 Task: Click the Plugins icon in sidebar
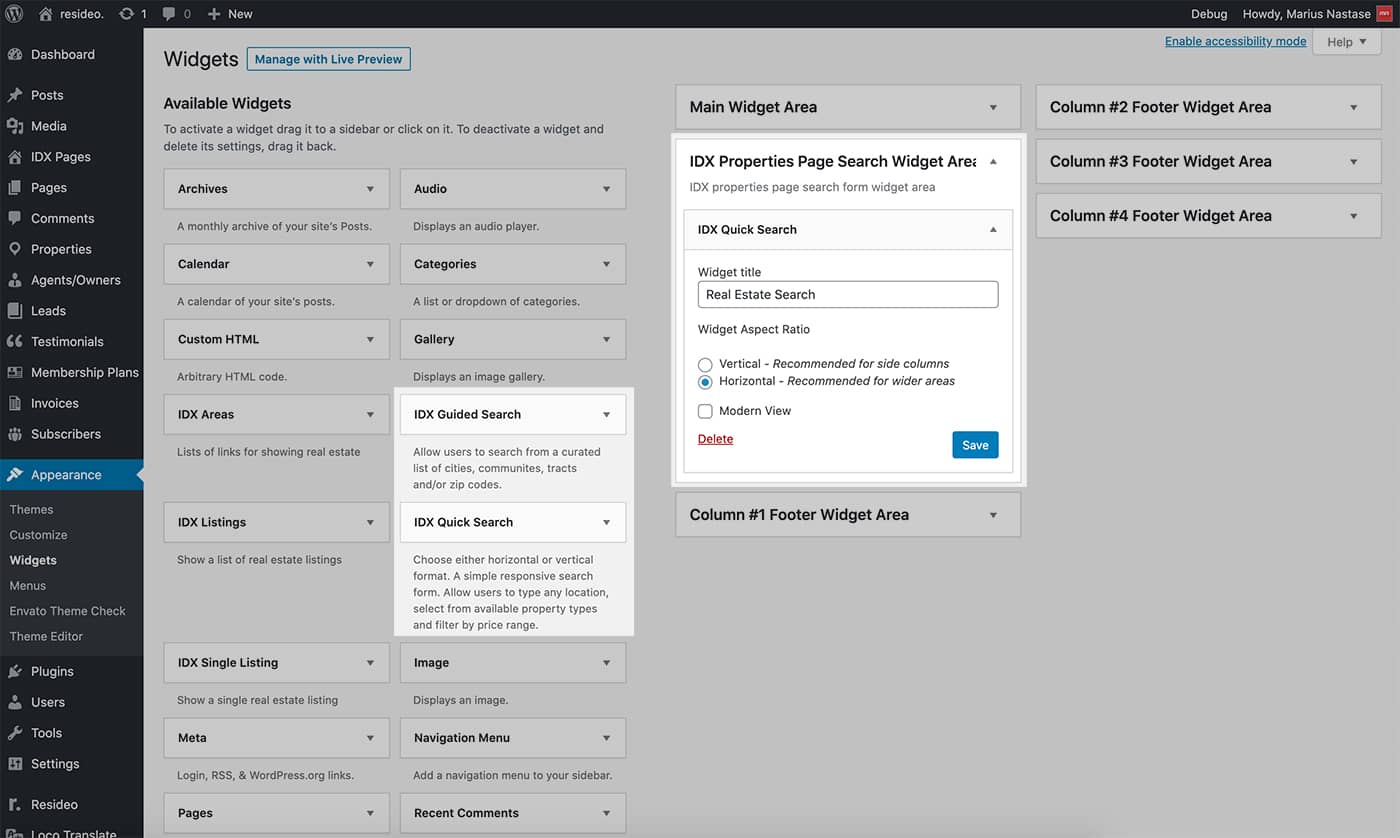click(x=15, y=671)
